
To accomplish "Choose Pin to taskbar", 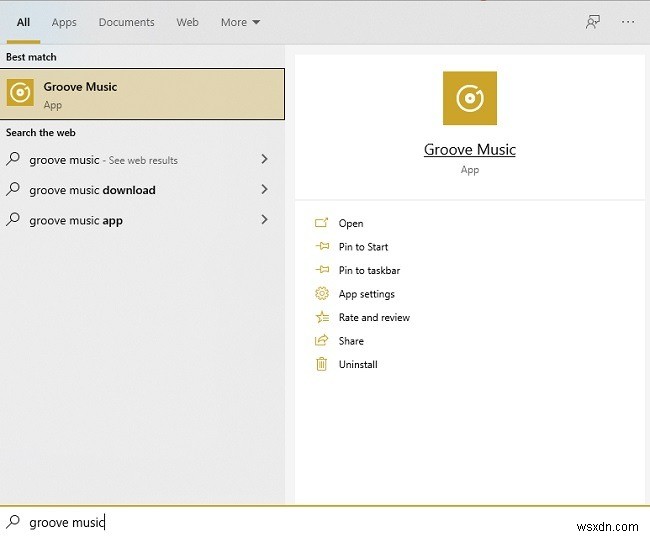I will [369, 271].
